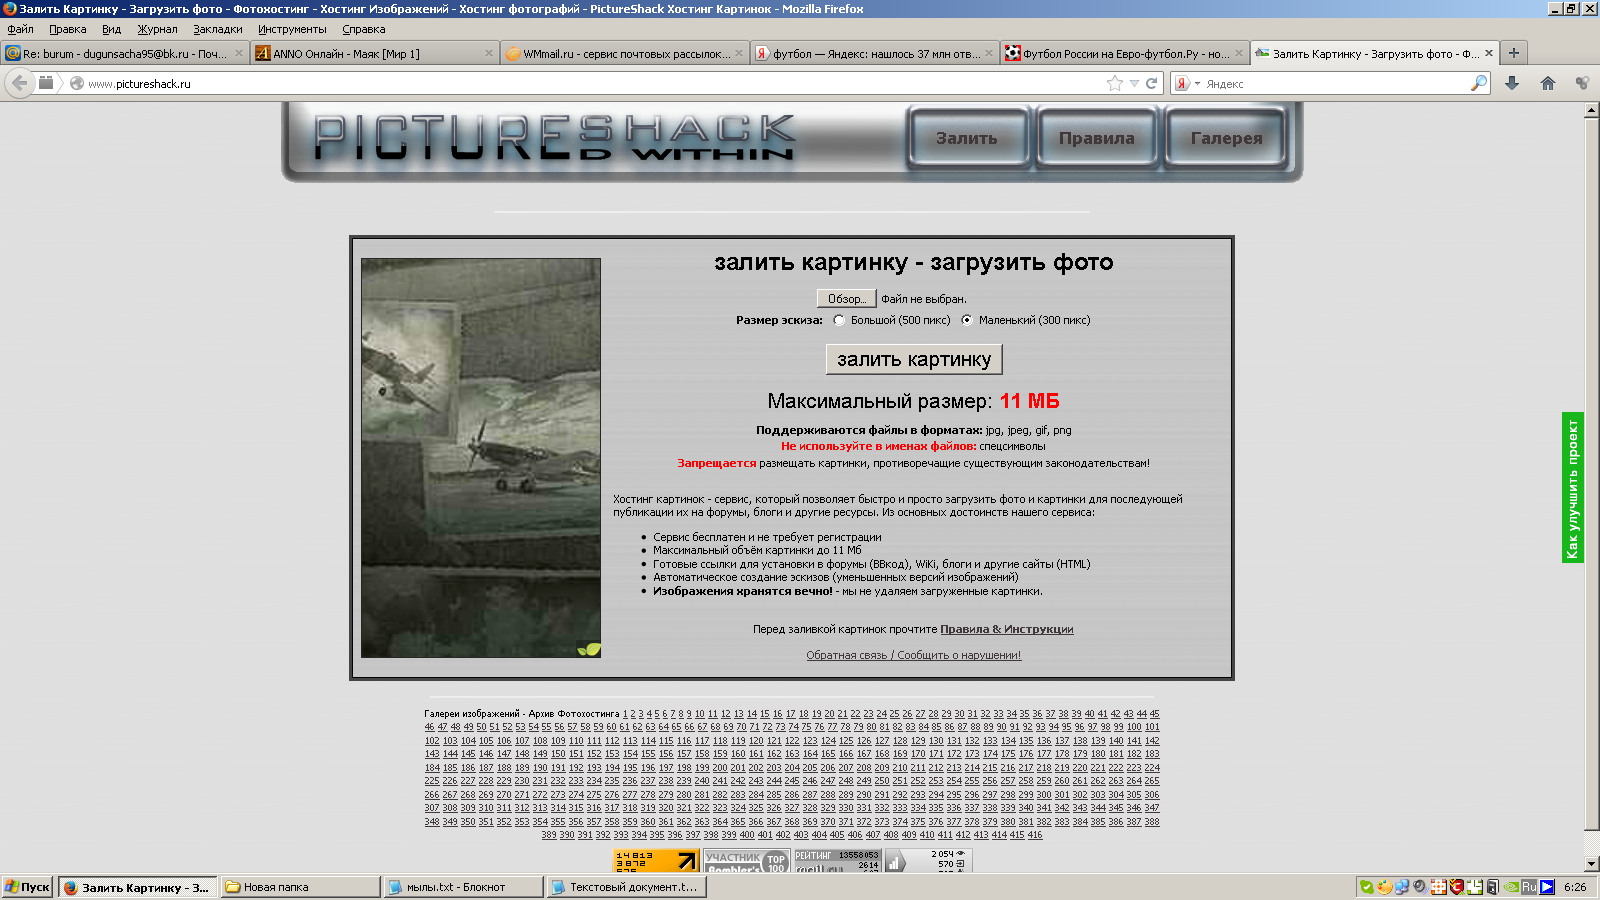Click the PictureShack logo banner
Viewport: 1600px width, 900px height.
pyautogui.click(x=555, y=138)
